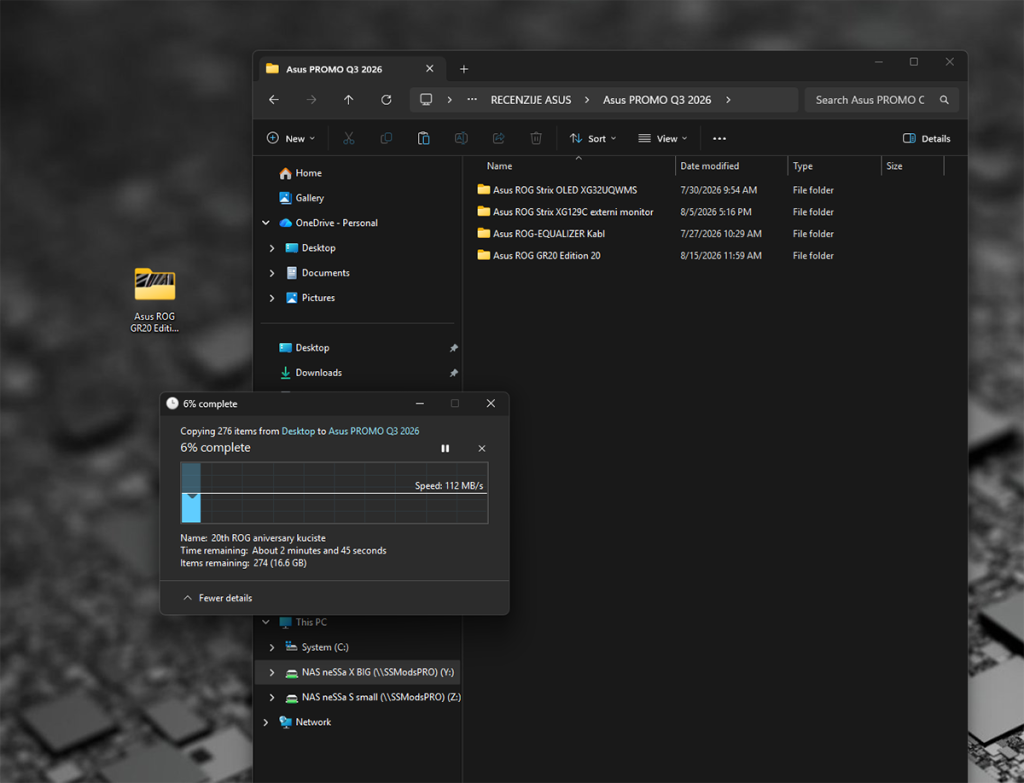This screenshot has width=1024, height=783.
Task: Click the pin icon beside Downloads
Action: click(453, 373)
